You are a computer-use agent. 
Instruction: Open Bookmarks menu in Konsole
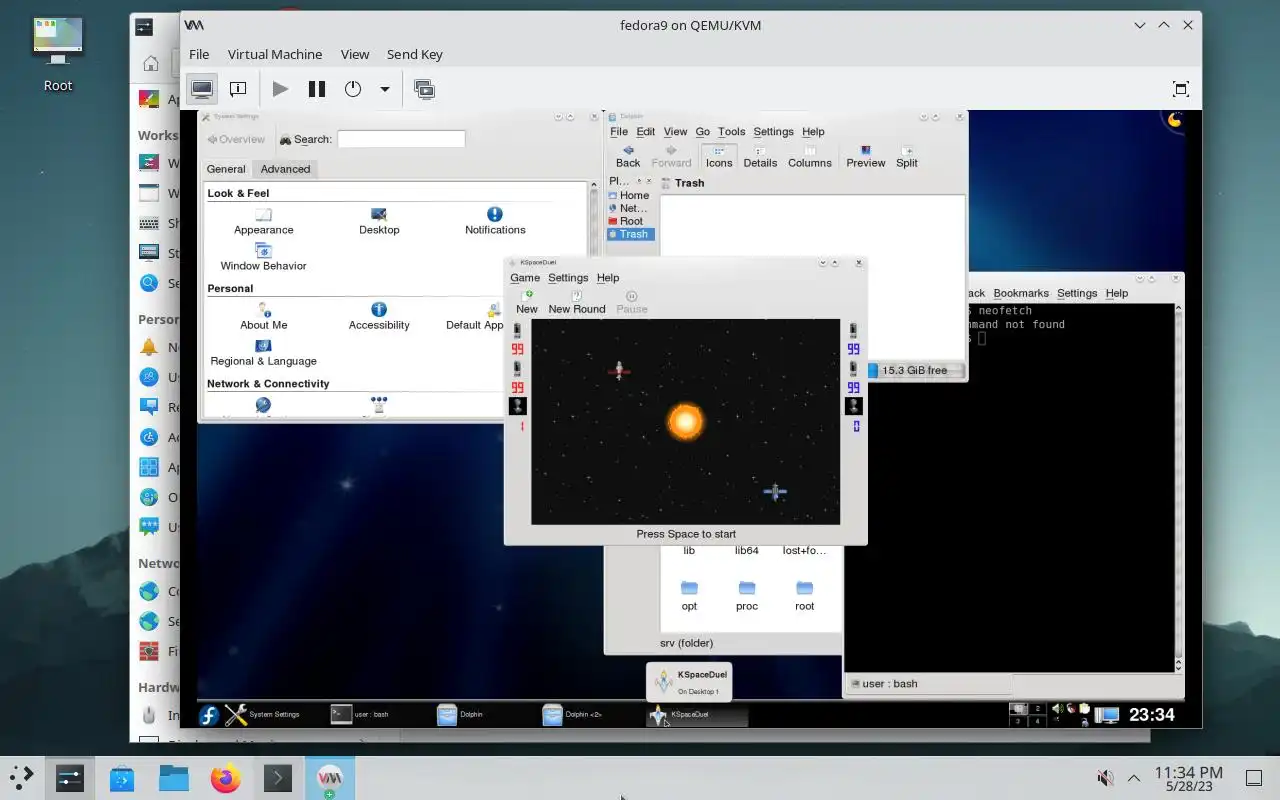point(1021,293)
